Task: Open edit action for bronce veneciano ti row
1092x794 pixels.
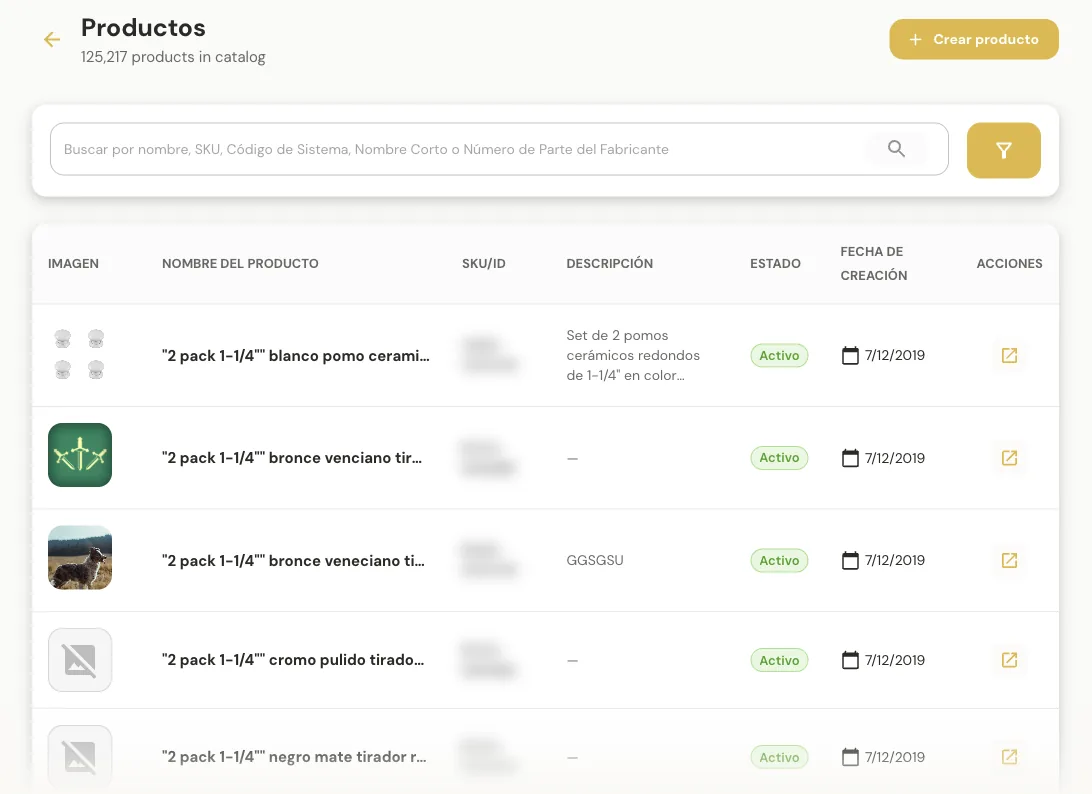Action: click(1009, 560)
